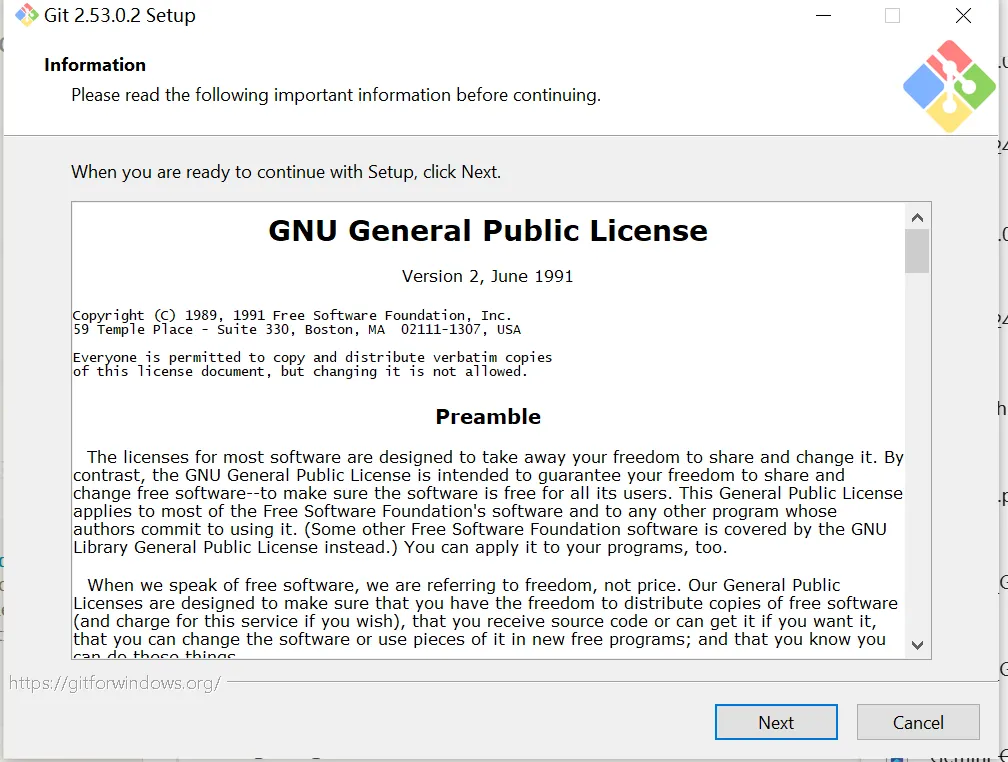This screenshot has width=1008, height=762.
Task: Click the maximize button in title bar
Action: coord(892,15)
